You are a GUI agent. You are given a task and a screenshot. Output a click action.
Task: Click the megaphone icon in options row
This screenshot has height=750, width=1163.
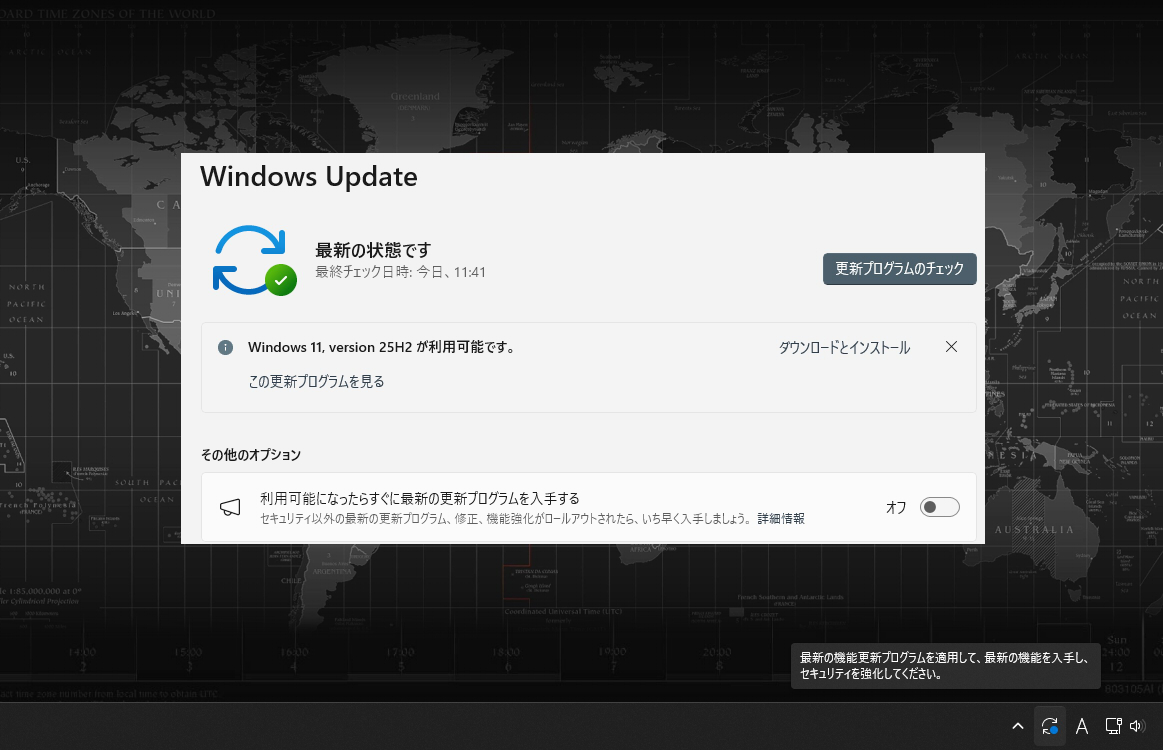[230, 507]
